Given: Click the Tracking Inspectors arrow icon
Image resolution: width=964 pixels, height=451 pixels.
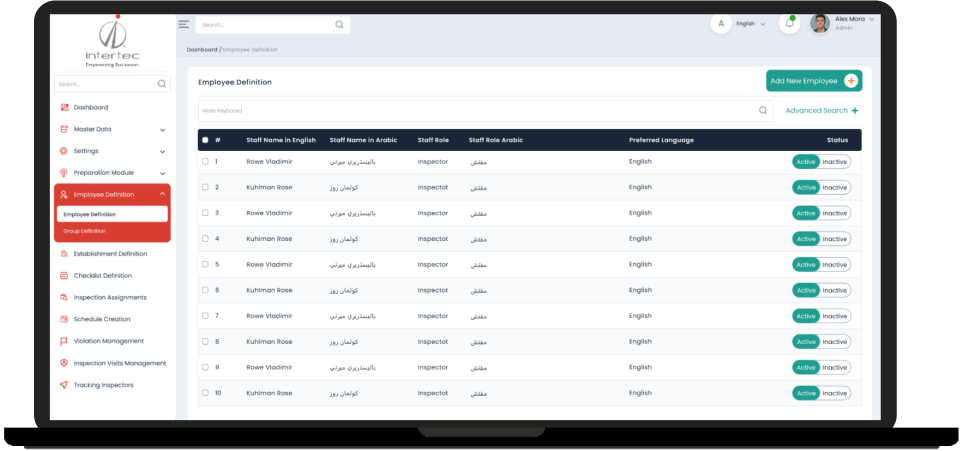Looking at the screenshot, I should click(x=64, y=385).
